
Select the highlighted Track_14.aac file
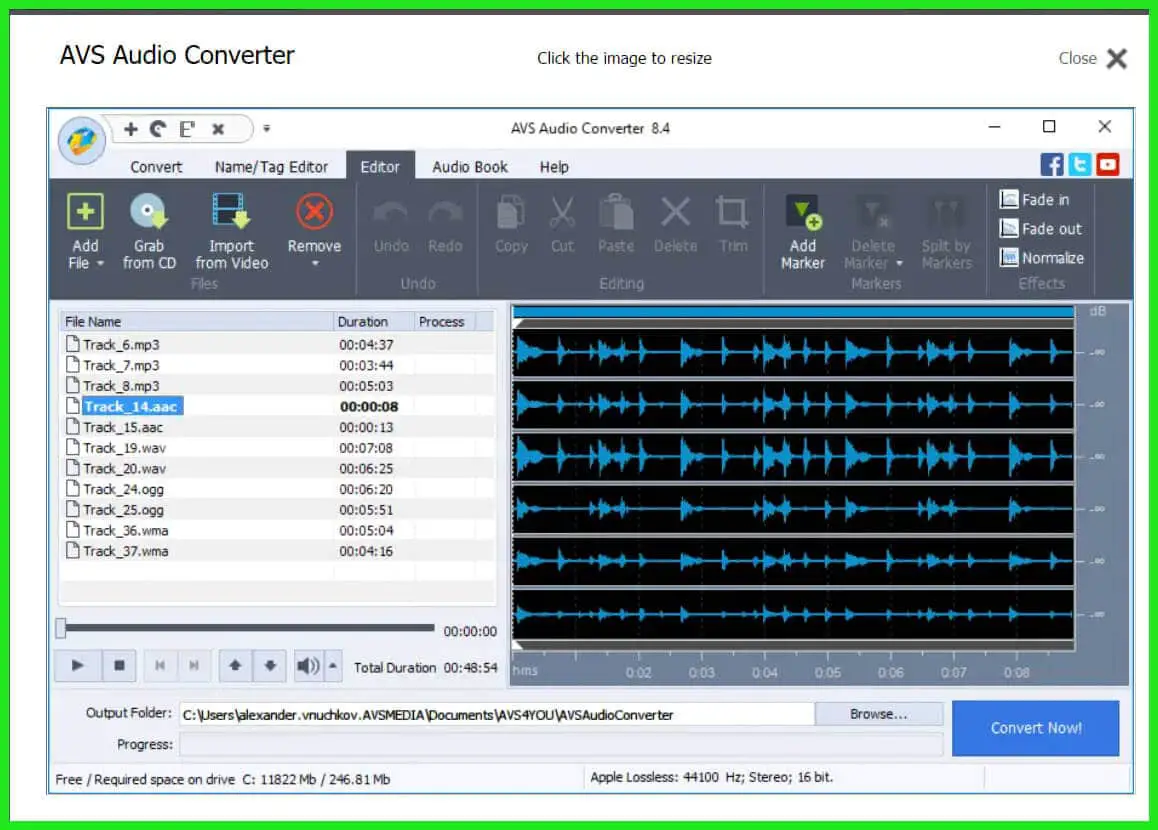point(277,406)
